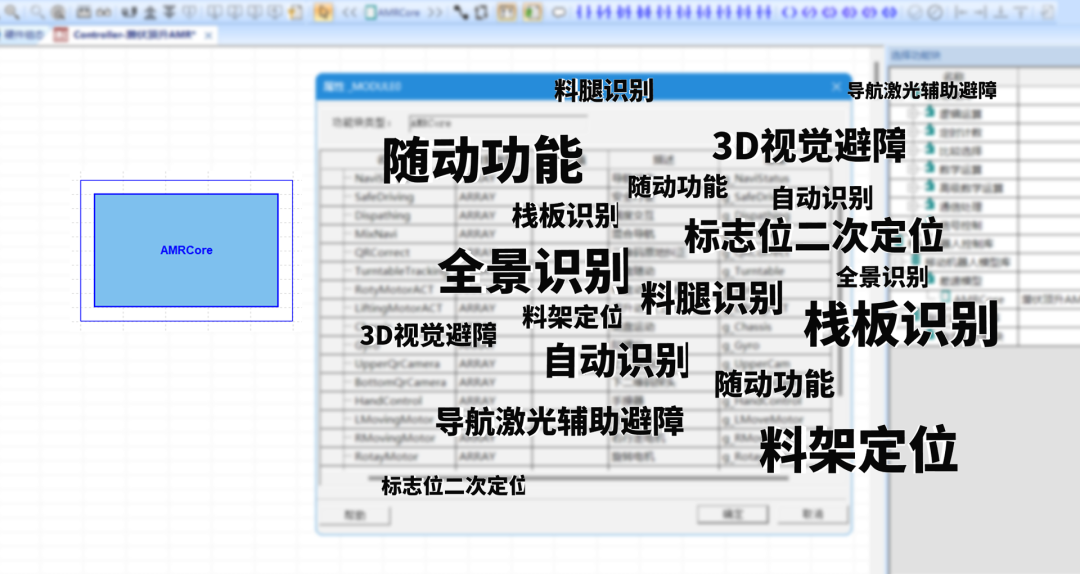The image size is (1080, 574).
Task: Click the Cancel (取消) button in dialog
Action: click(813, 514)
